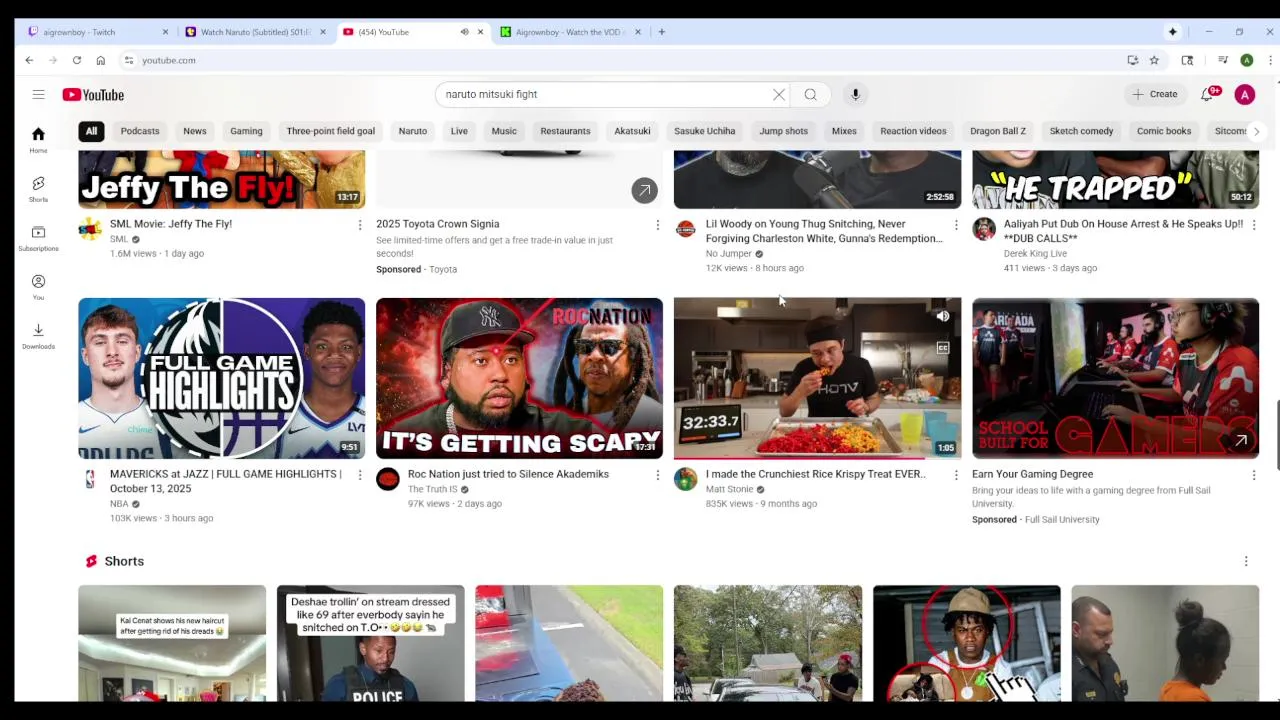Select the Gaming filter chip
The height and width of the screenshot is (720, 1280).
point(246,131)
